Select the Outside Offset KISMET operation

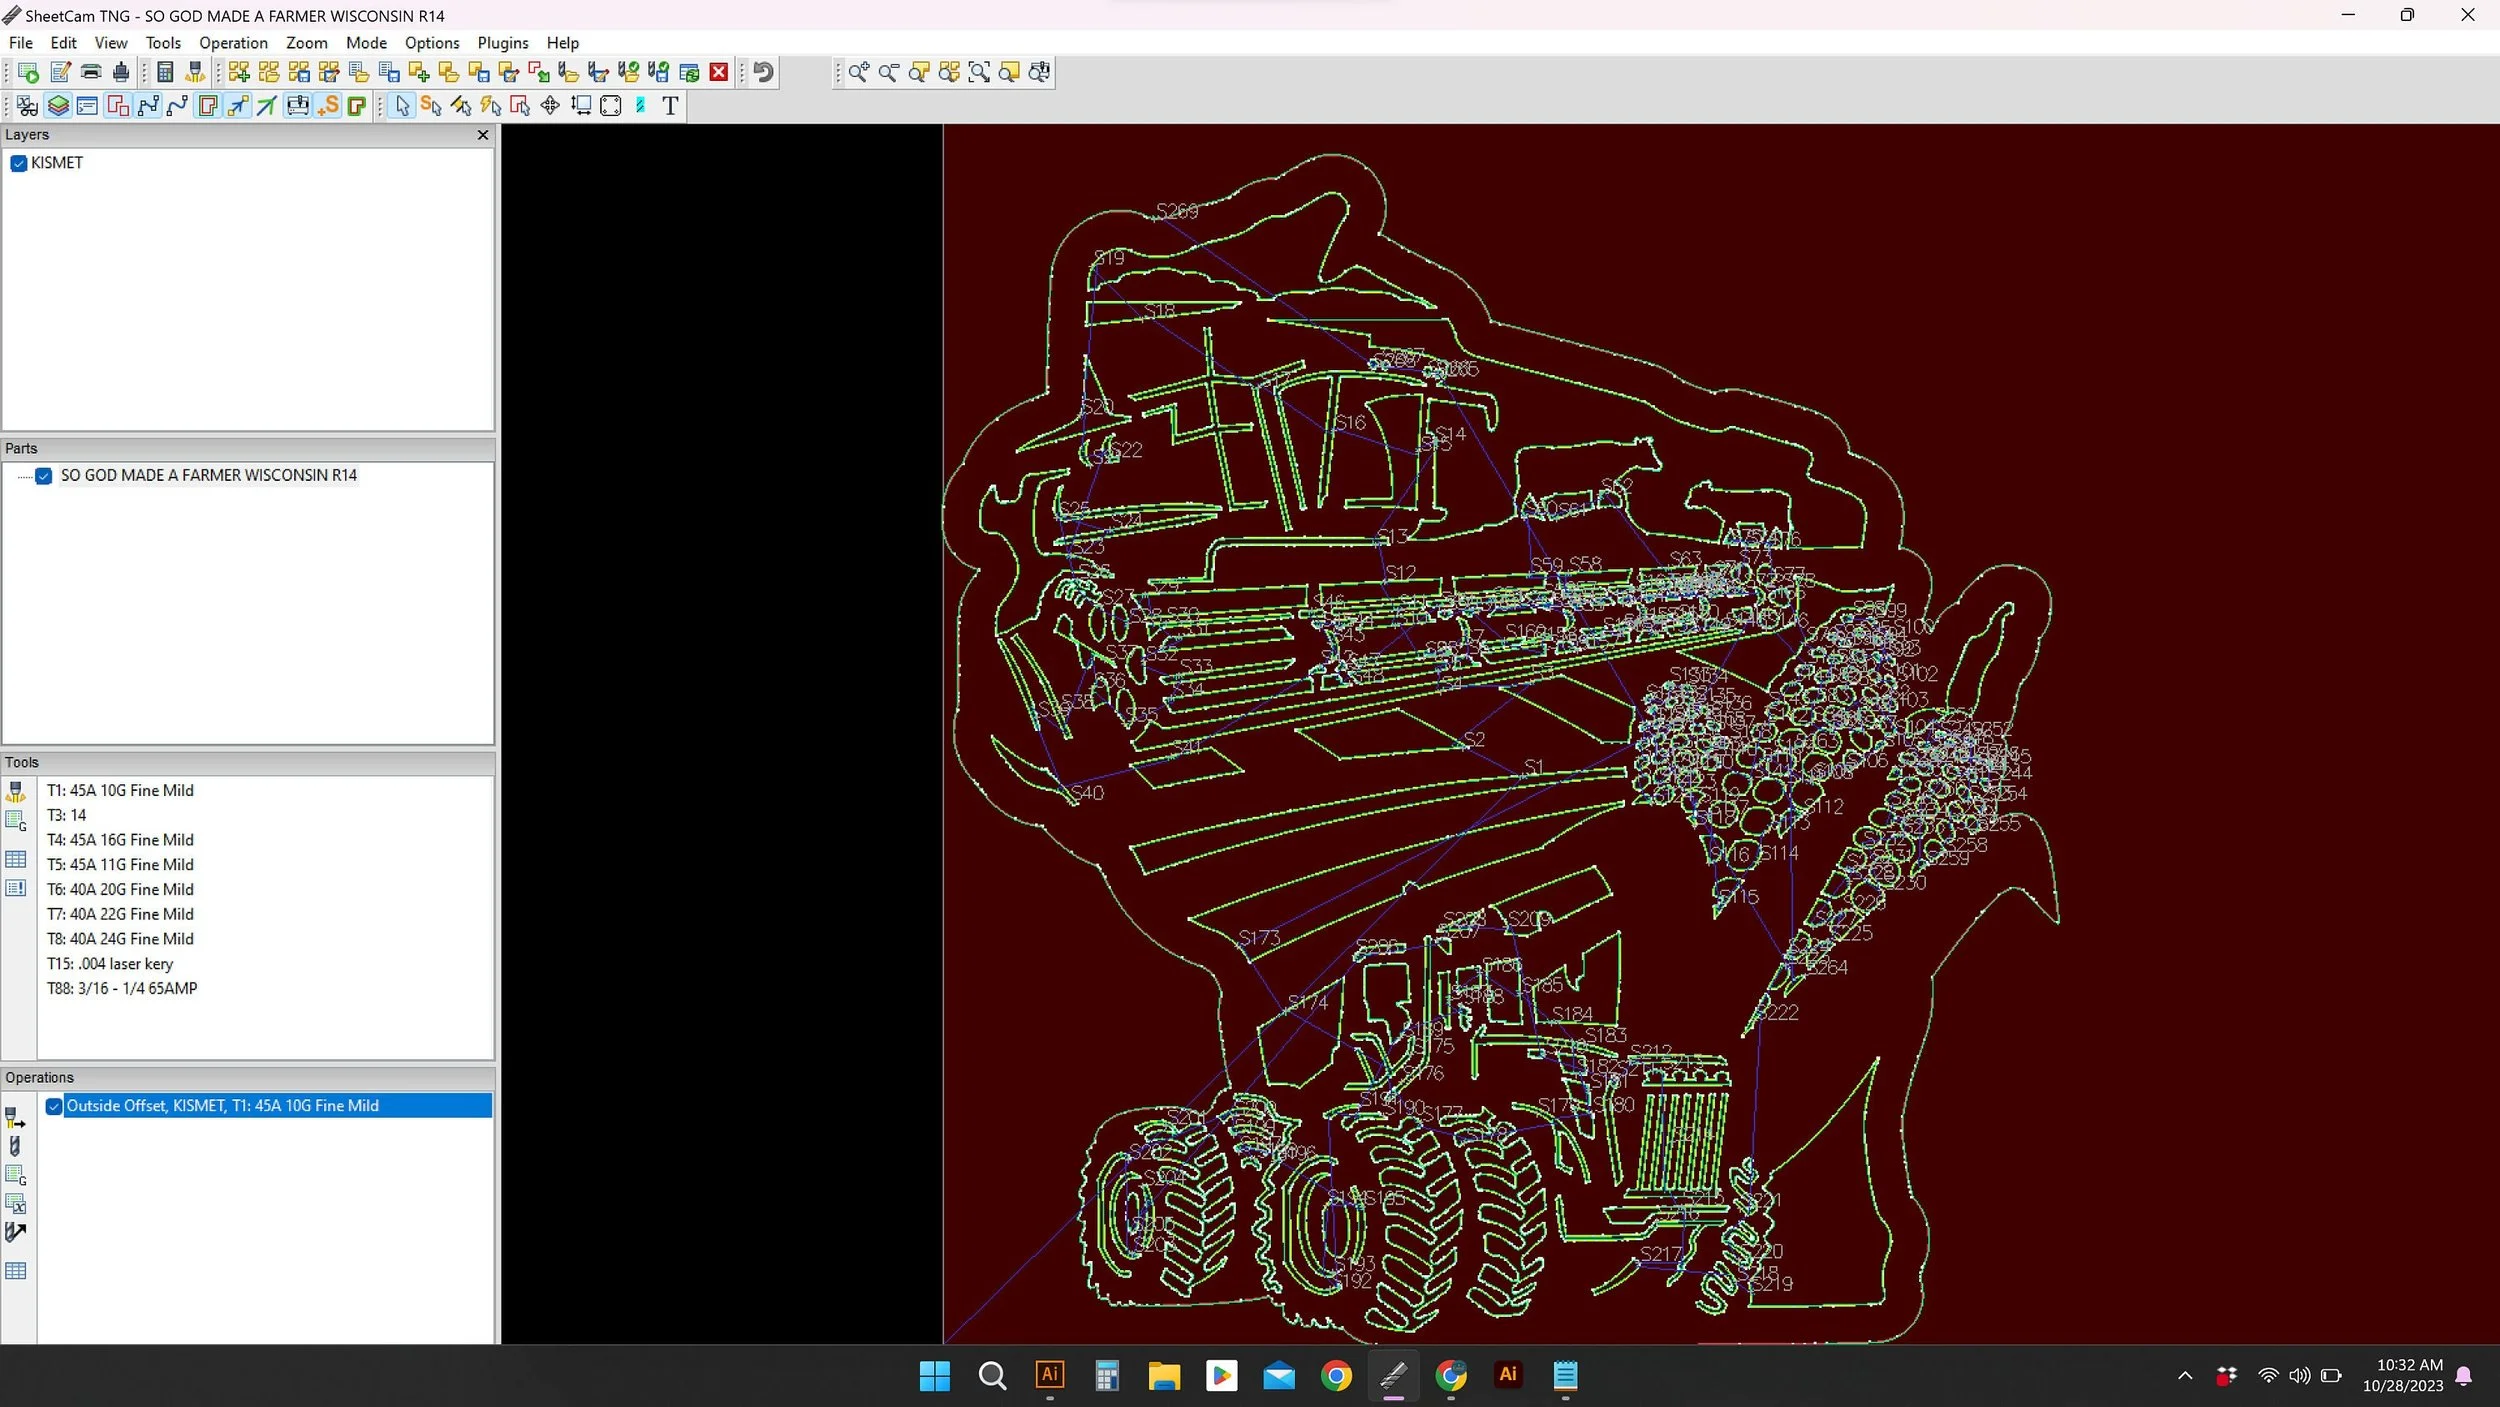click(x=222, y=1106)
